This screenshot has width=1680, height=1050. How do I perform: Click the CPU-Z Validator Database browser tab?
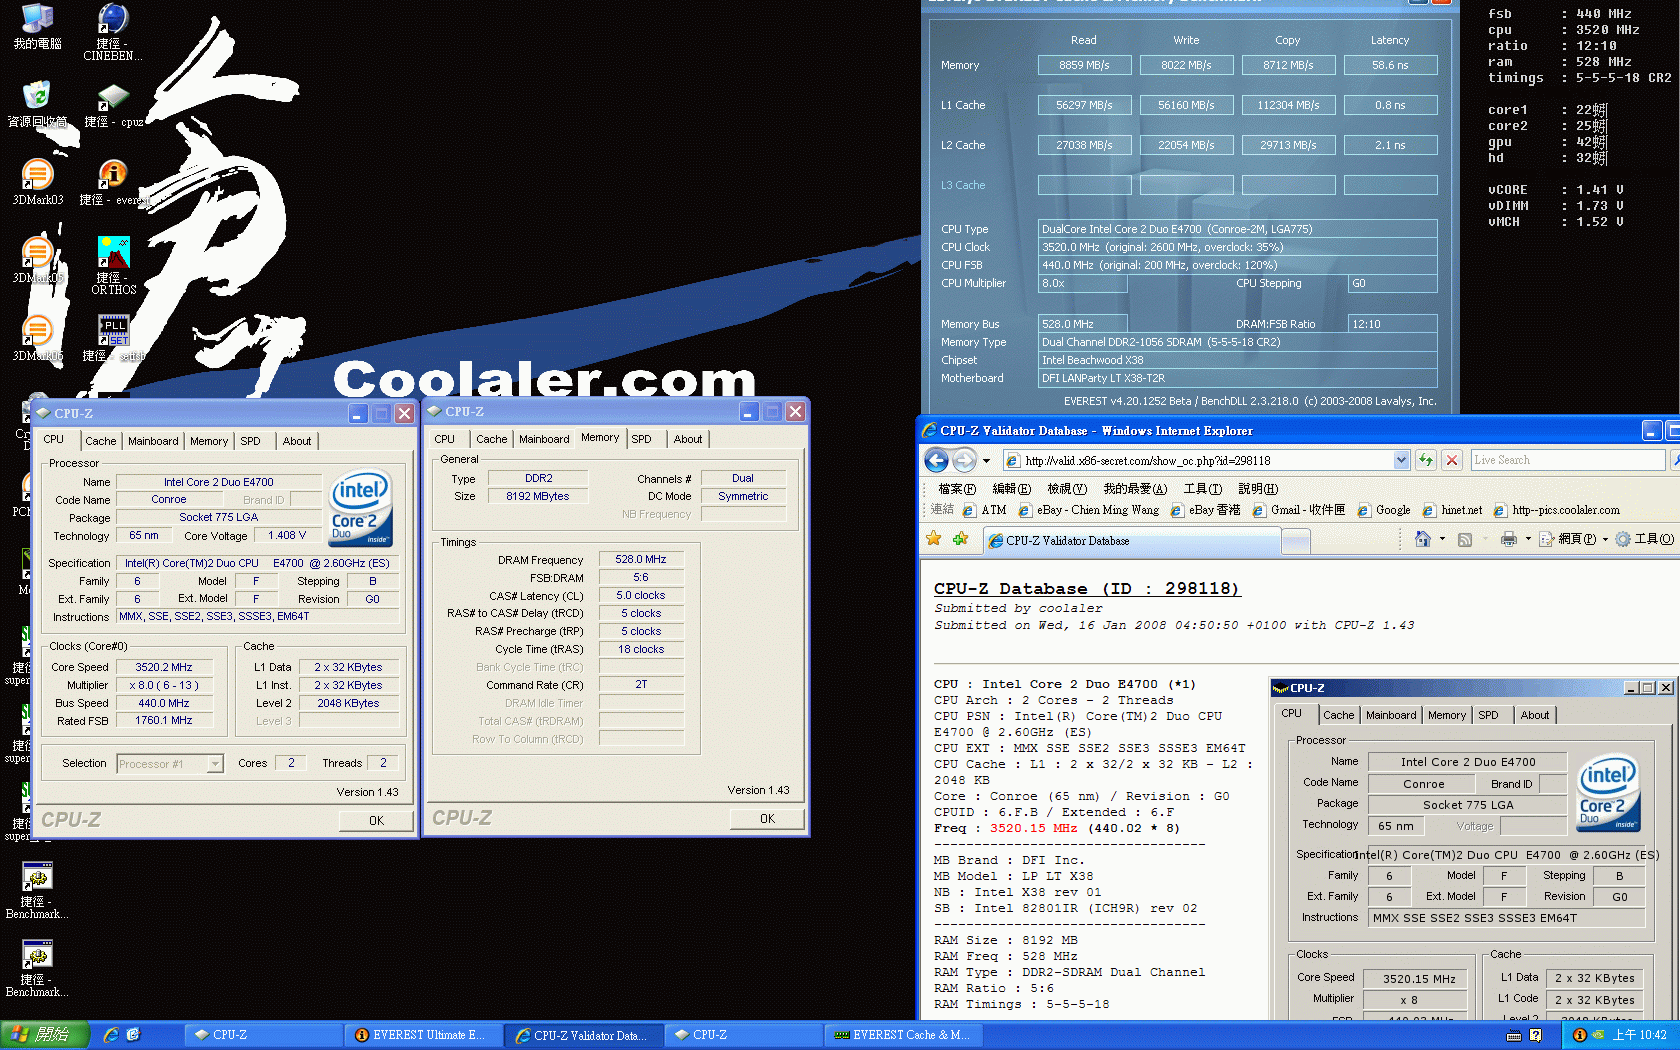click(x=1132, y=541)
